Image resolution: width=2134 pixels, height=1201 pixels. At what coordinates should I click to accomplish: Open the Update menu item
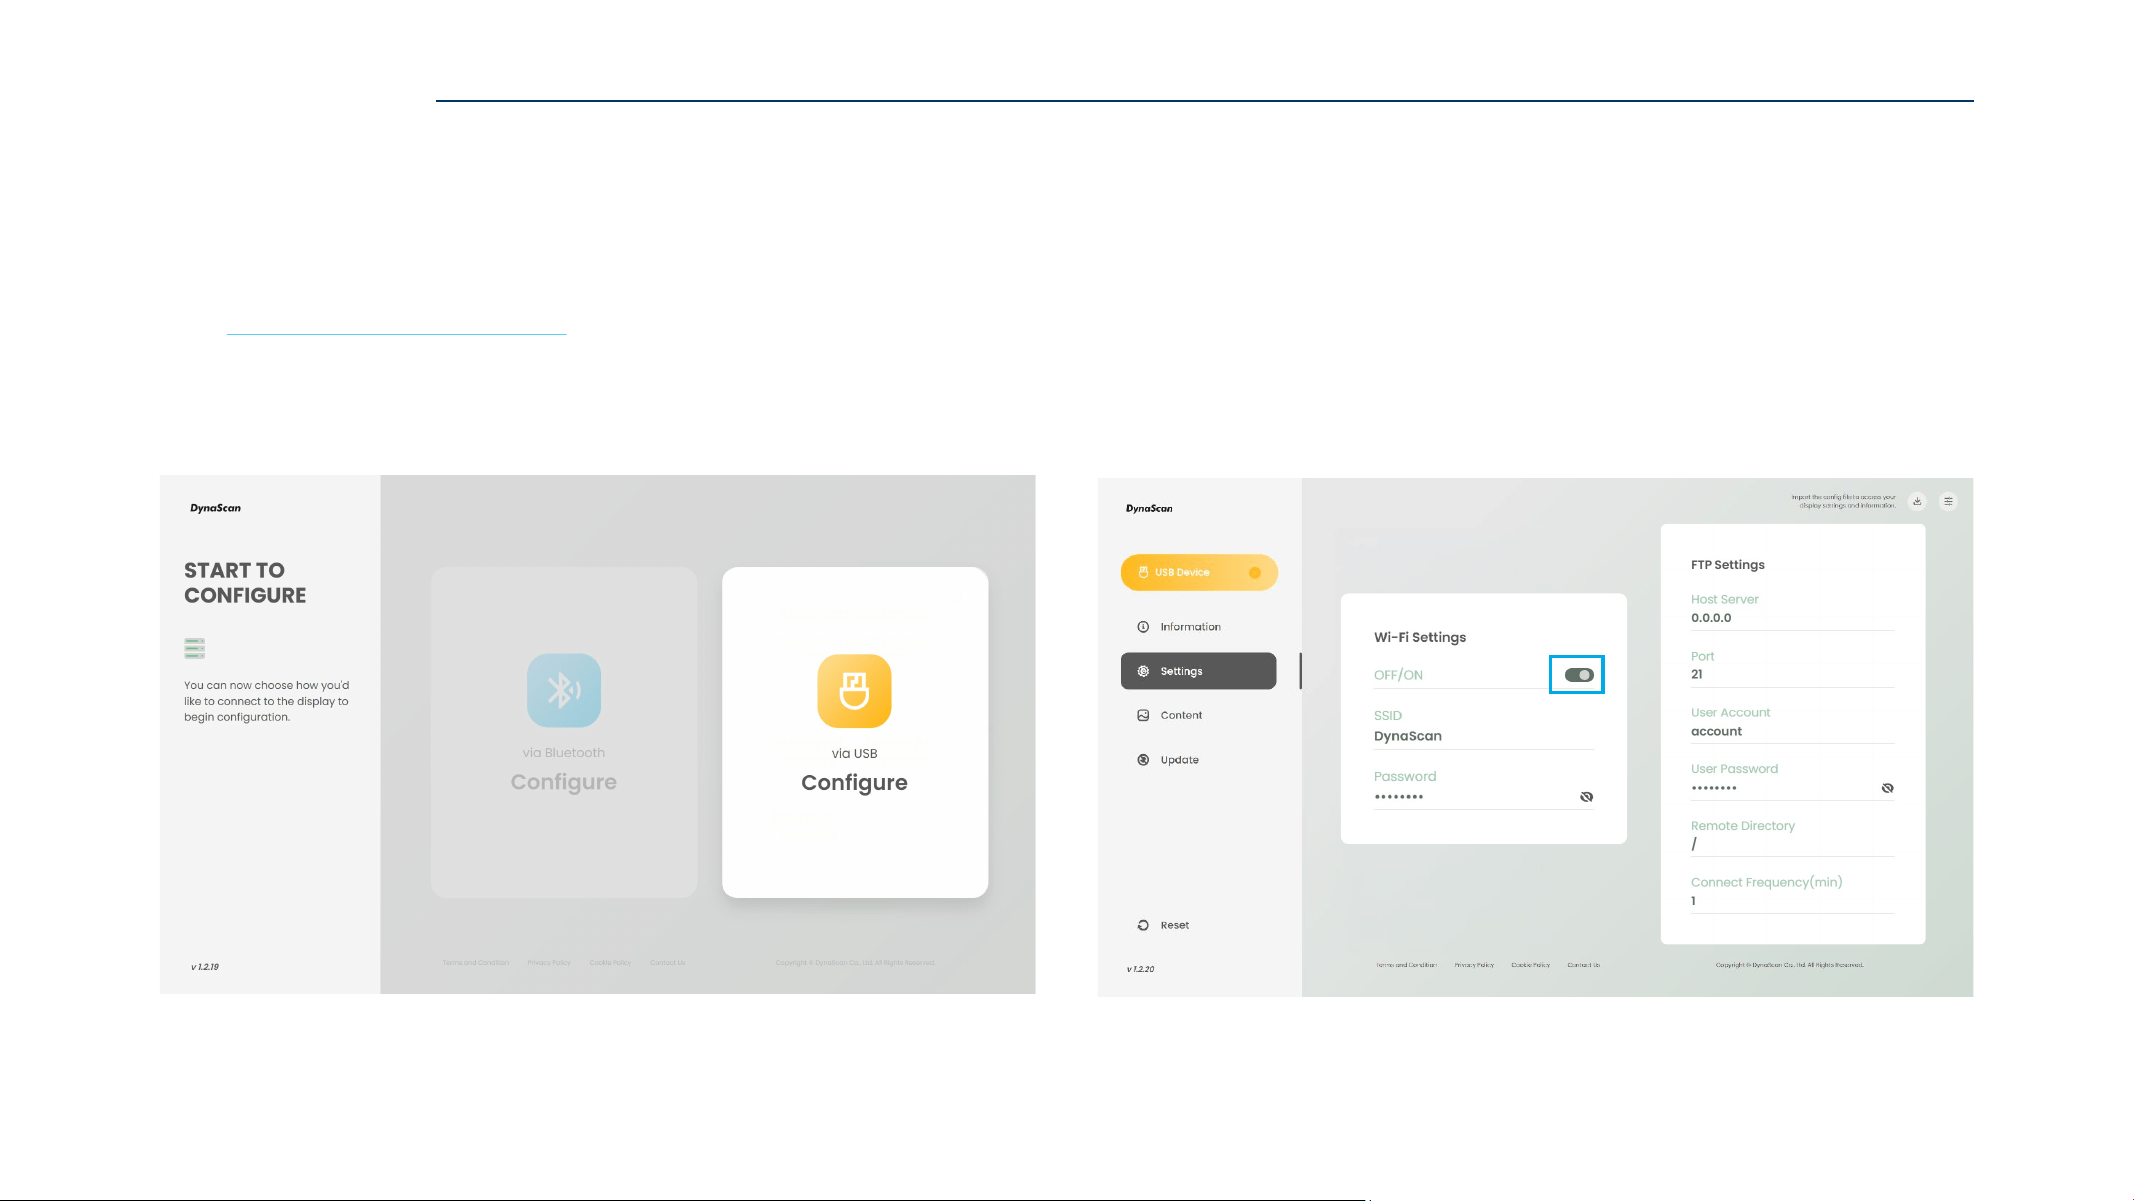(x=1198, y=760)
